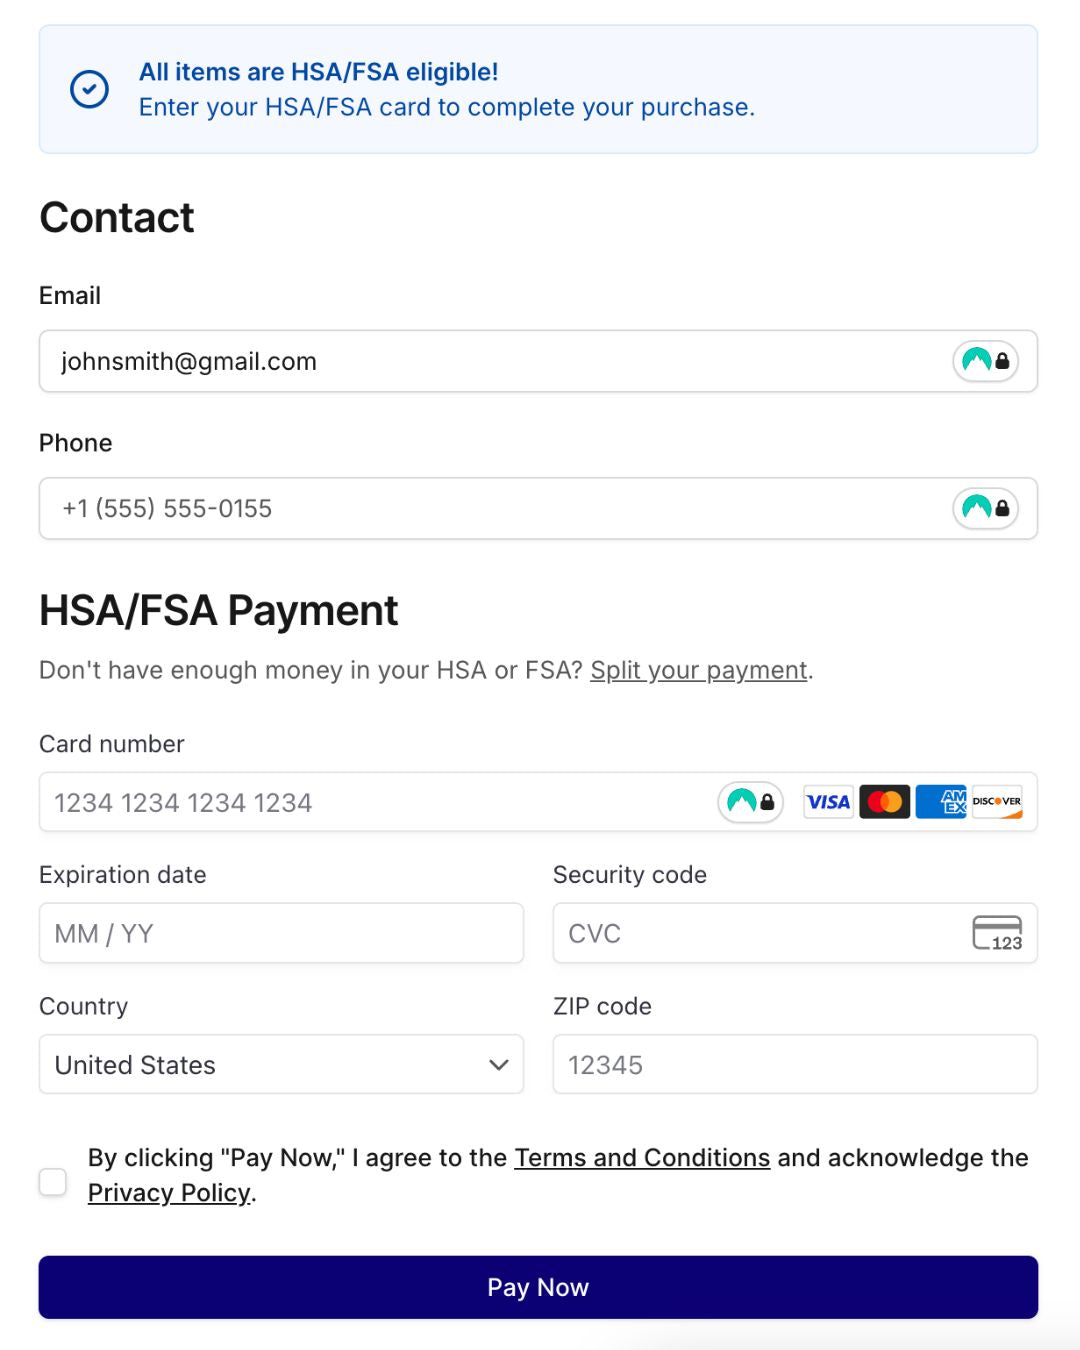Viewport: 1080px width, 1350px height.
Task: Click the chevron arrow on United States selector
Action: (498, 1065)
